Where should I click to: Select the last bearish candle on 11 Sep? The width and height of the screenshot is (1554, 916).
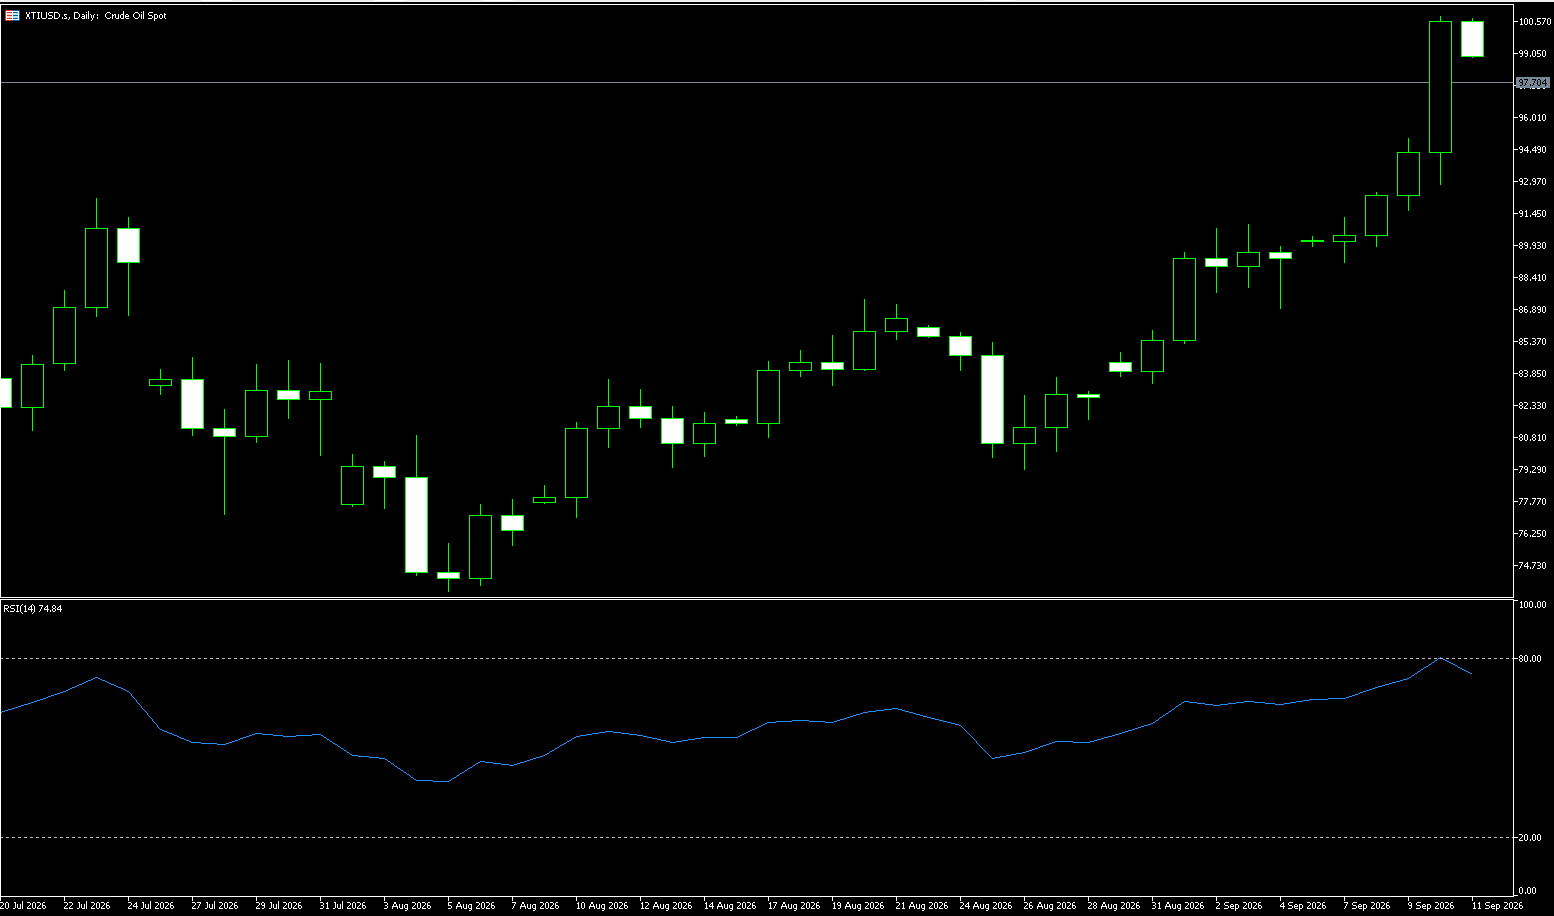[1472, 39]
